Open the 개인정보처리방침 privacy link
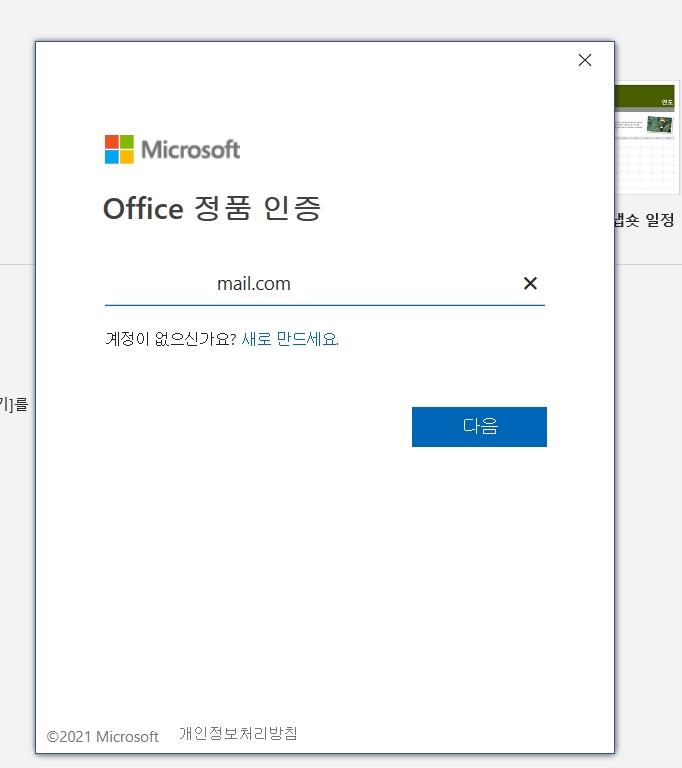Screen dimensions: 682x768 [238, 733]
